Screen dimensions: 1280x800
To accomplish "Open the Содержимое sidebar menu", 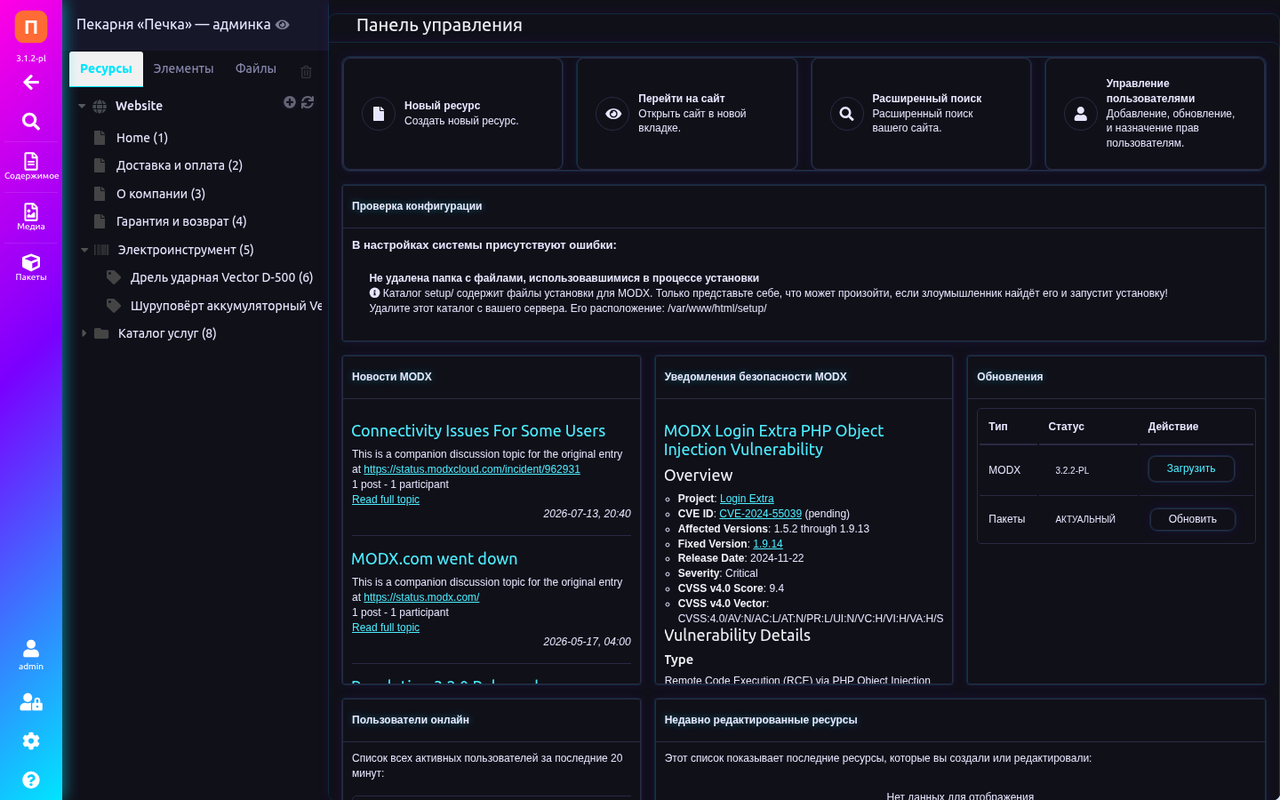I will click(31, 166).
